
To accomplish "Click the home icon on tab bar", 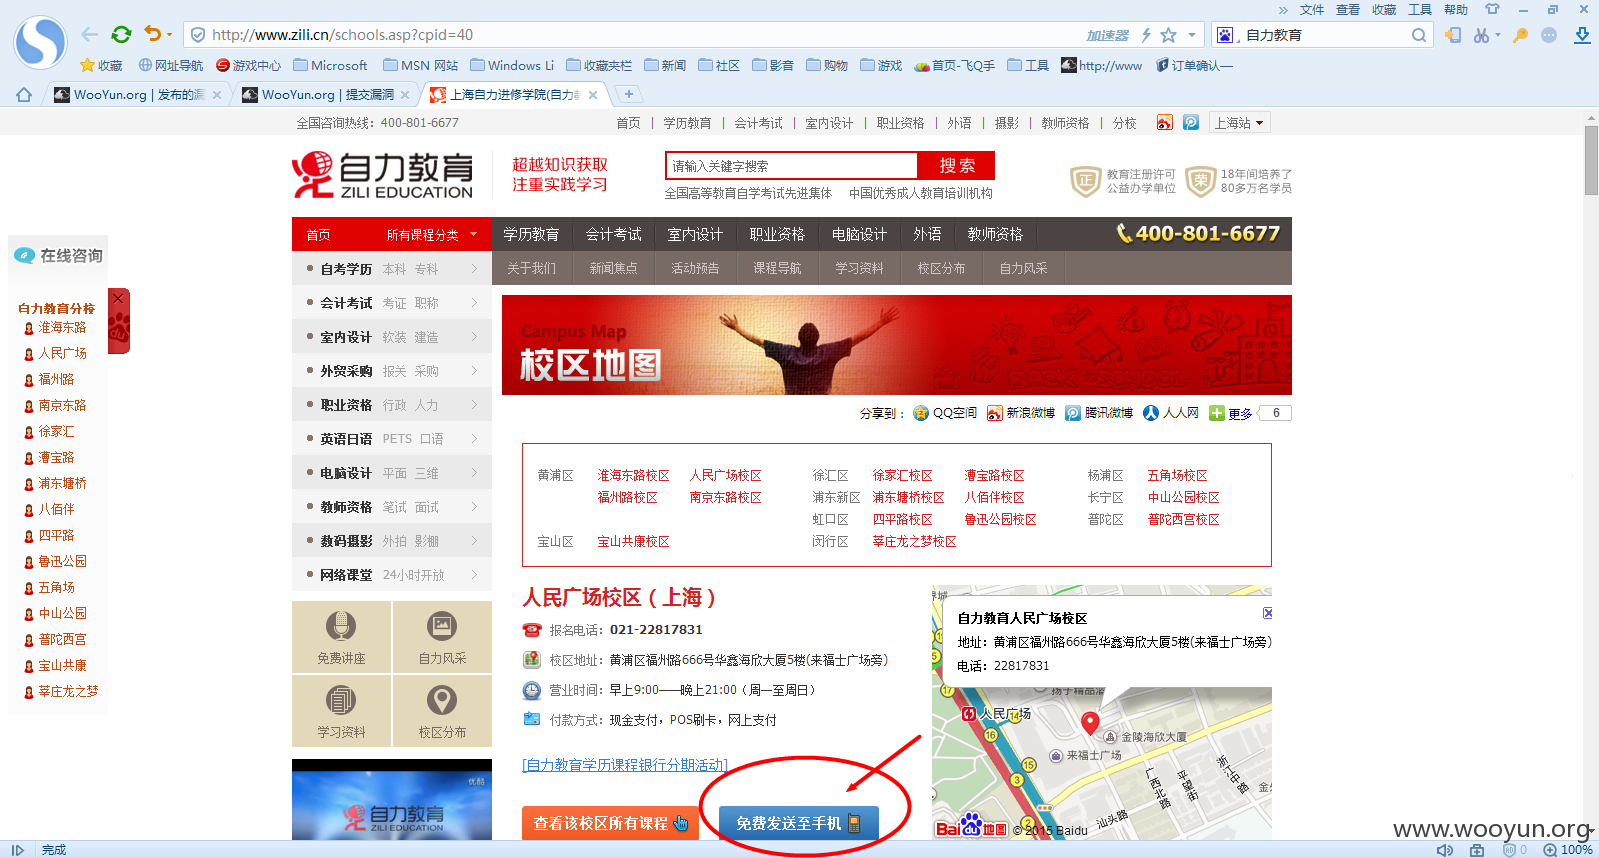I will 24,95.
